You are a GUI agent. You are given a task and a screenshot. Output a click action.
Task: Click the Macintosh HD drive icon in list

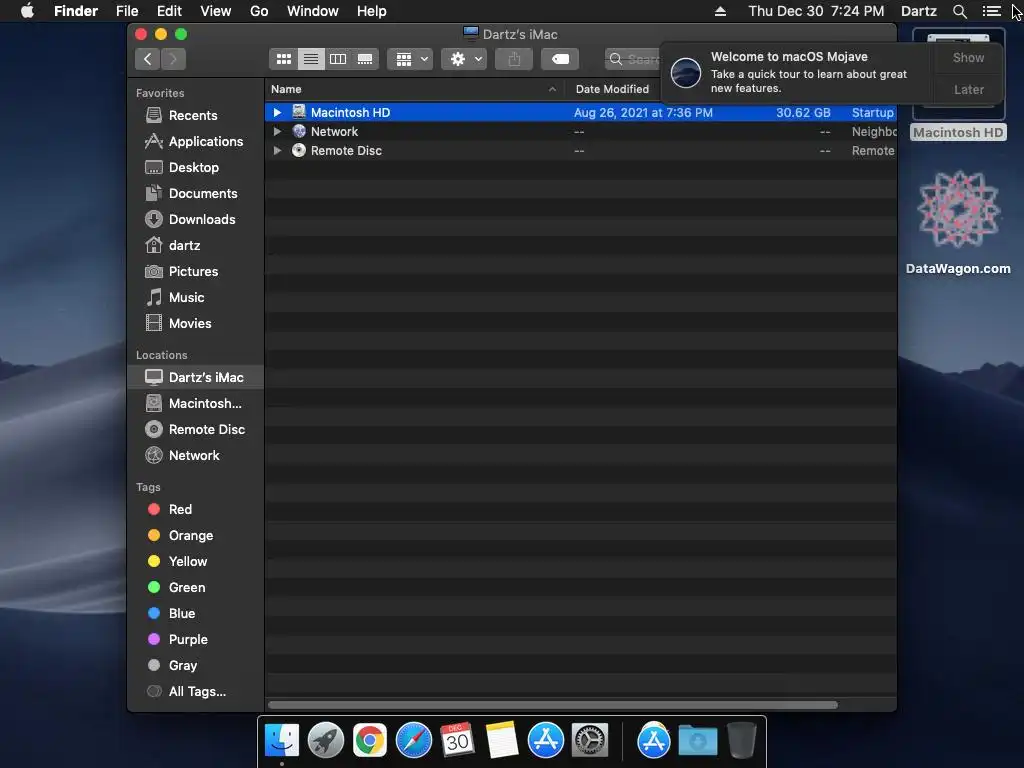click(x=298, y=112)
